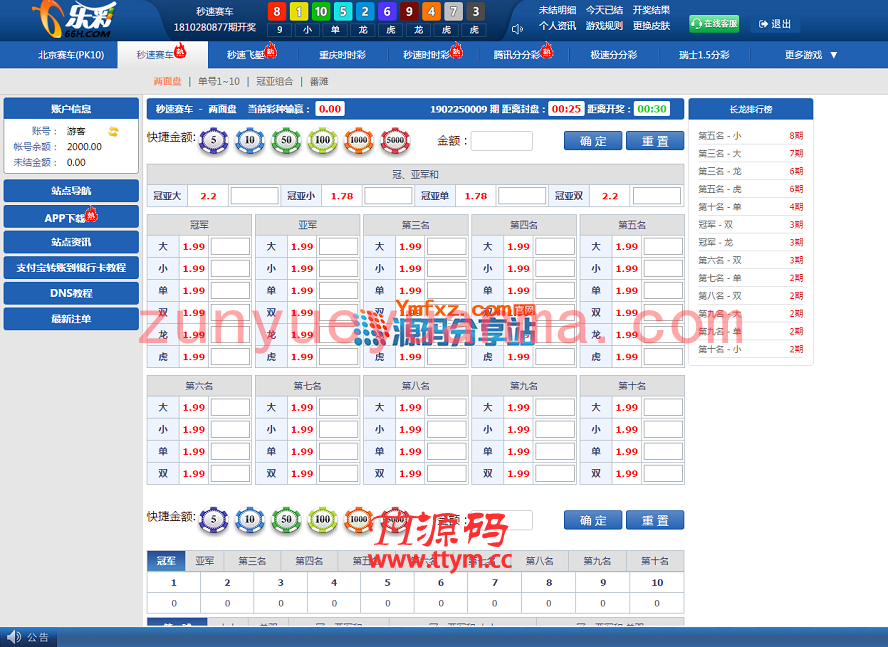Viewport: 888px width, 647px height.
Task: Select the top row 1000 chip
Action: [x=358, y=141]
